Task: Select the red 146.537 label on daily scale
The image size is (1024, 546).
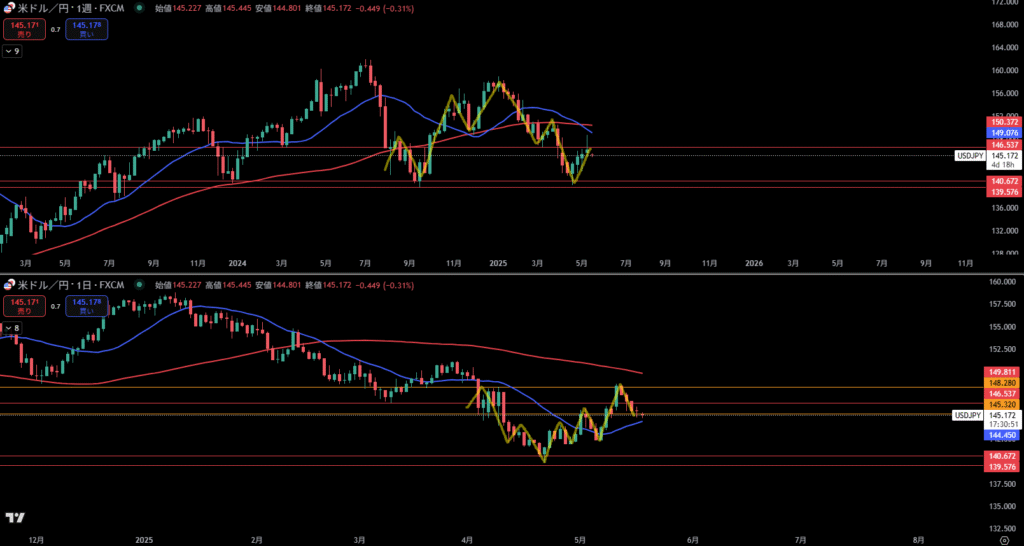Action: point(1000,394)
